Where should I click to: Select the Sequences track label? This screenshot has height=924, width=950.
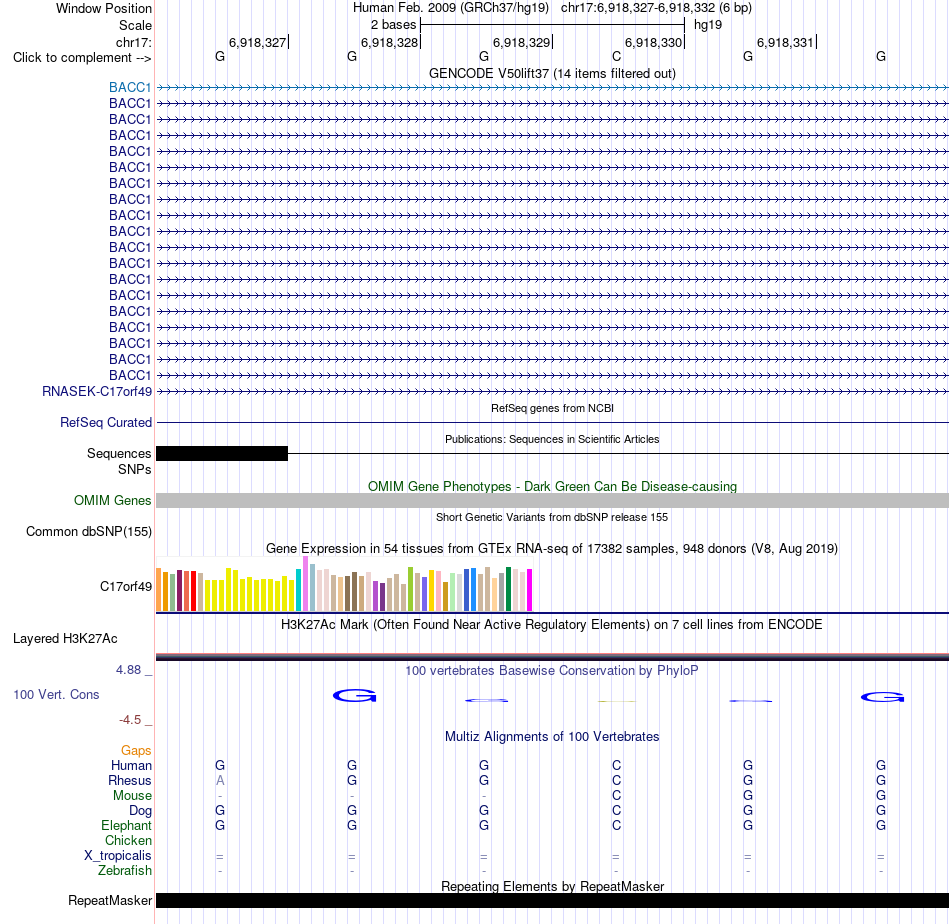pos(119,453)
